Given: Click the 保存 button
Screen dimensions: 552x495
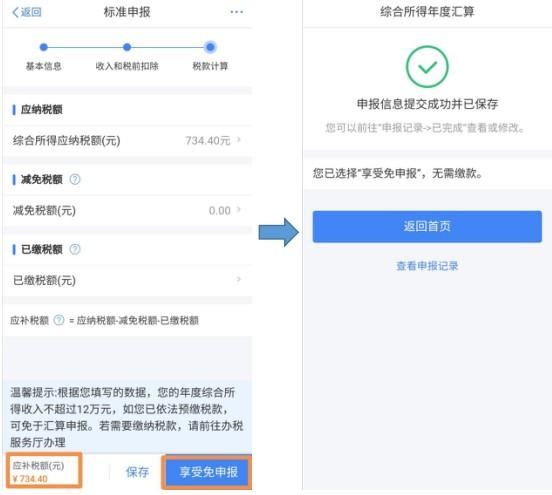Looking at the screenshot, I should (x=137, y=472).
